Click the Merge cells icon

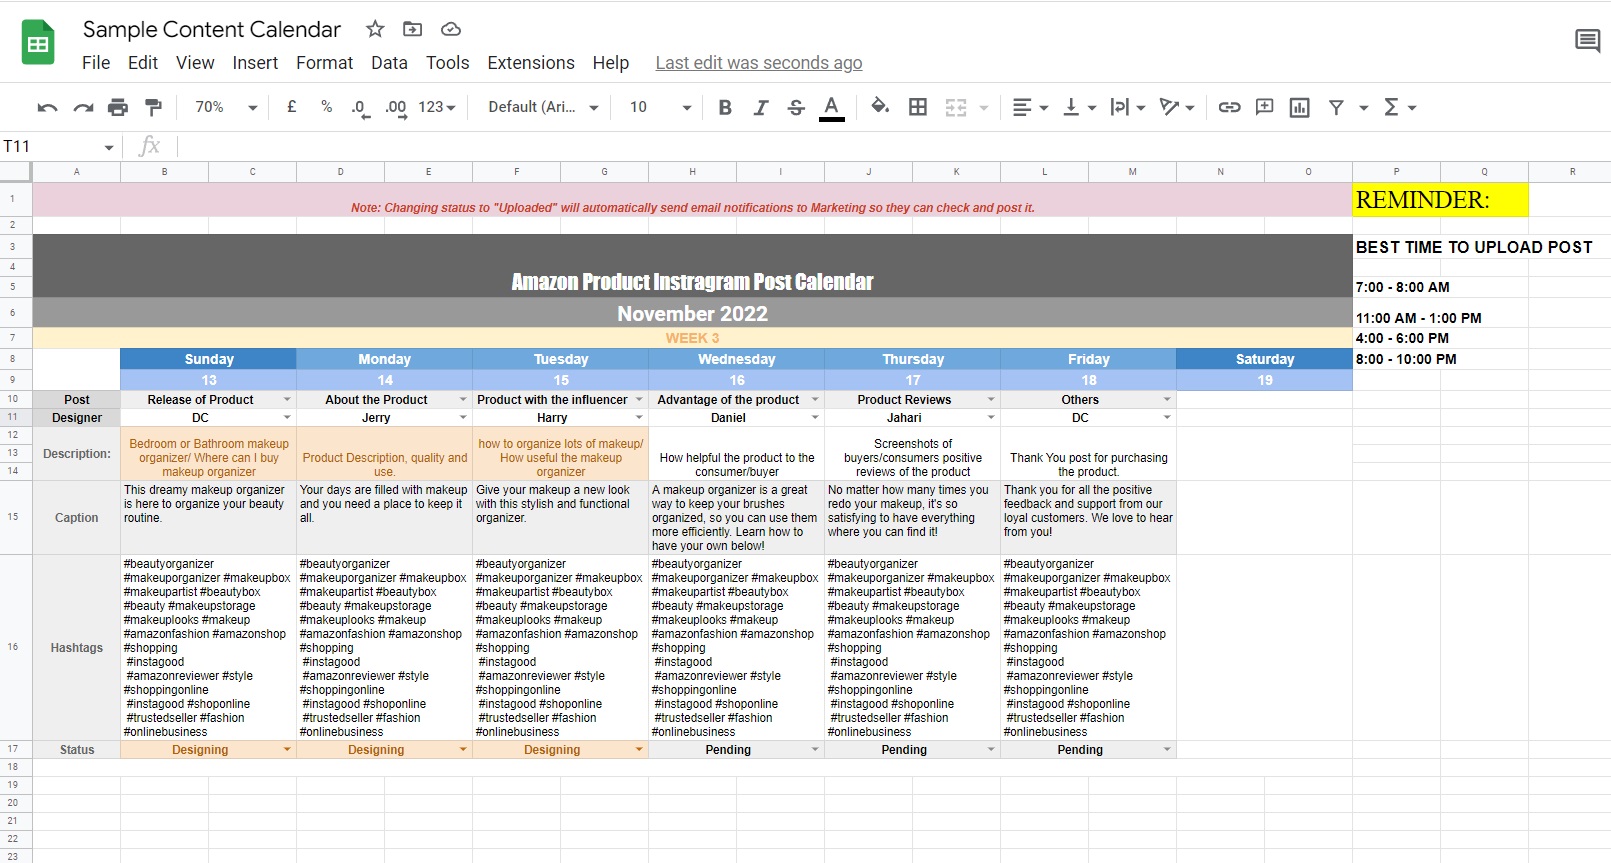[x=956, y=107]
